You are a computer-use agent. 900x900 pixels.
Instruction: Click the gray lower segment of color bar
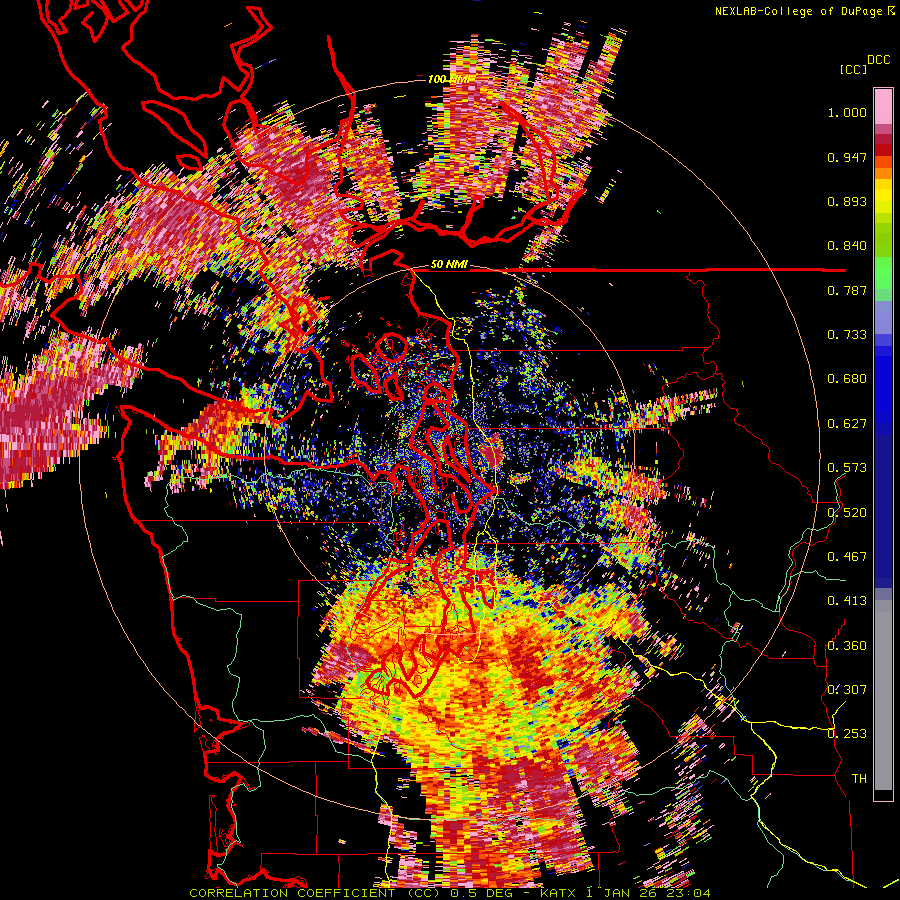pos(883,695)
